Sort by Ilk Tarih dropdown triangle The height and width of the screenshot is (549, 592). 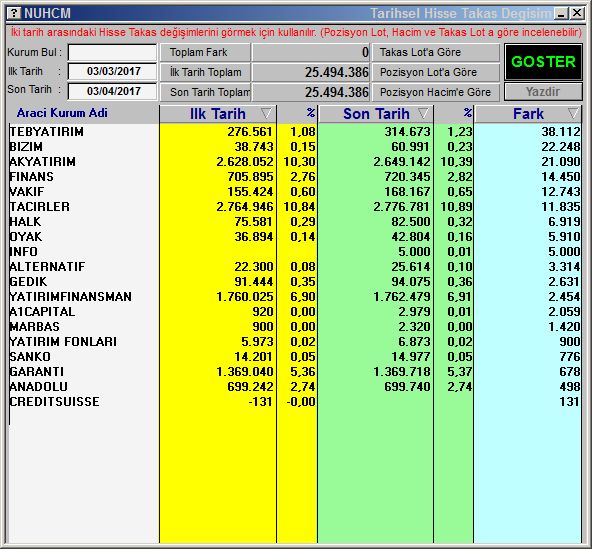[x=266, y=114]
